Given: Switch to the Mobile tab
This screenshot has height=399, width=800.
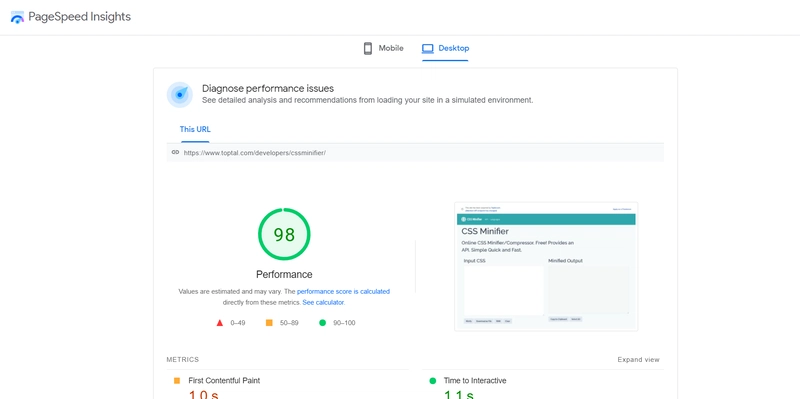Looking at the screenshot, I should click(383, 48).
